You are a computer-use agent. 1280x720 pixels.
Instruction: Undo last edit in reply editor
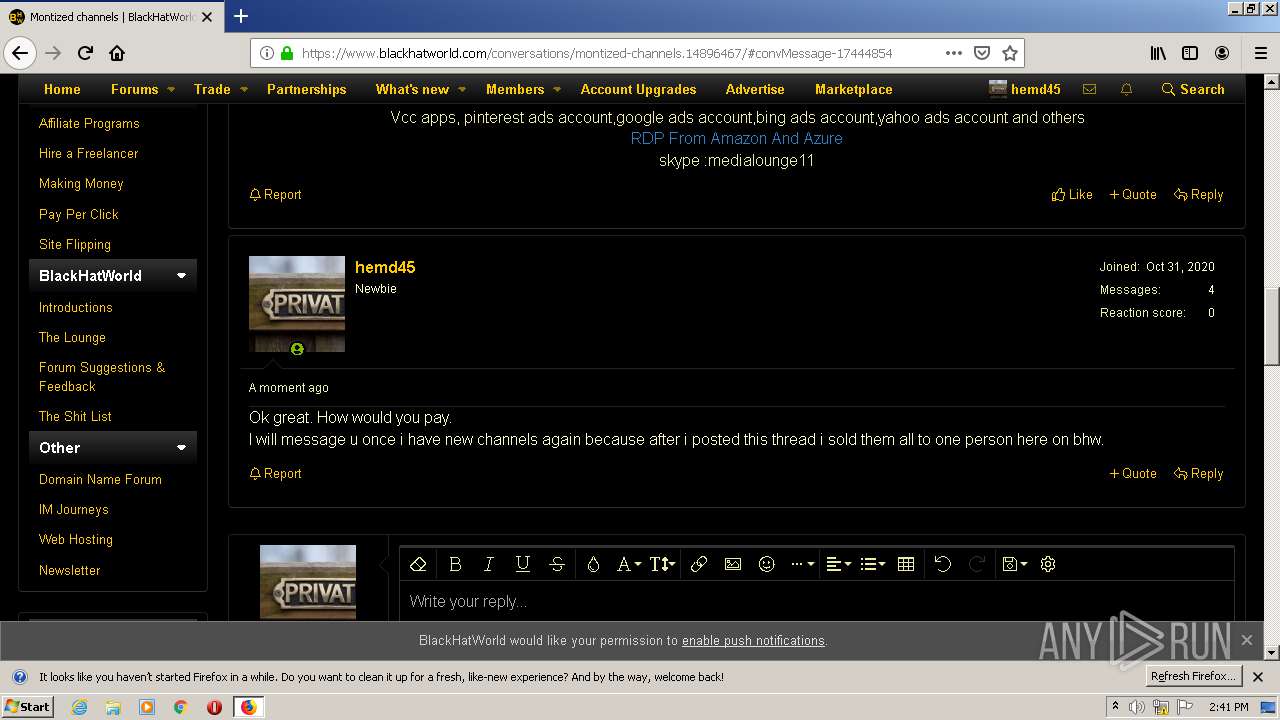(x=942, y=564)
